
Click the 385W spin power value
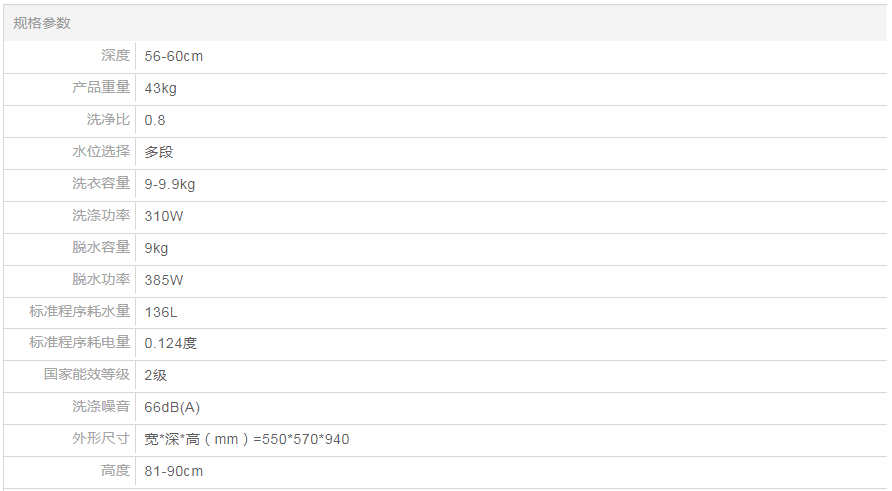click(x=164, y=280)
